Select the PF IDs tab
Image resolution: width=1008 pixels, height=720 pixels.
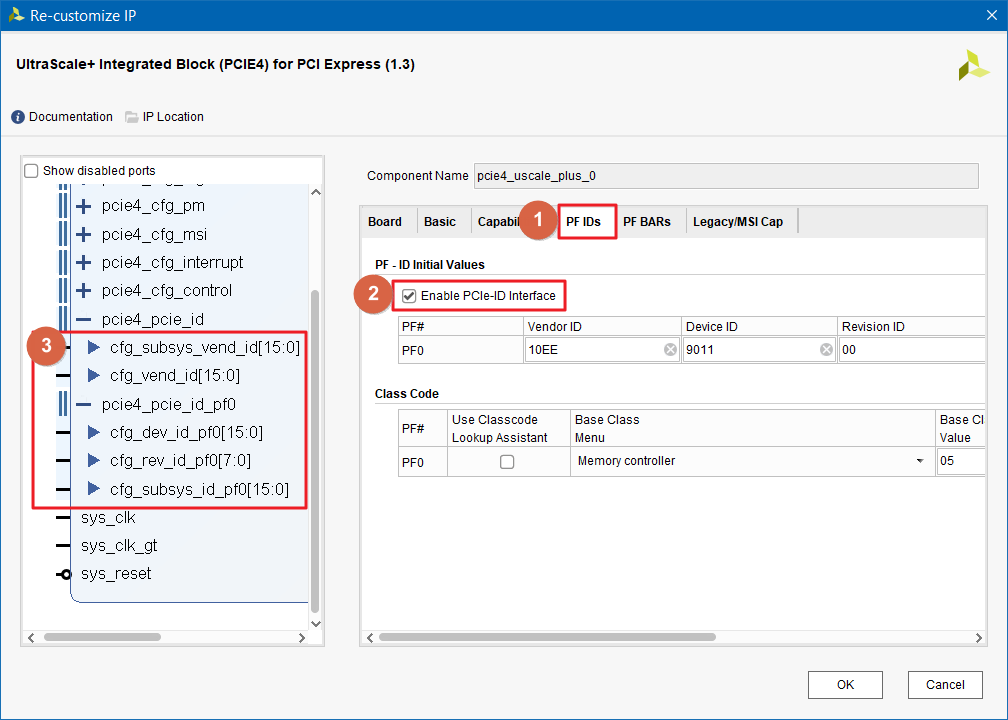click(x=584, y=222)
